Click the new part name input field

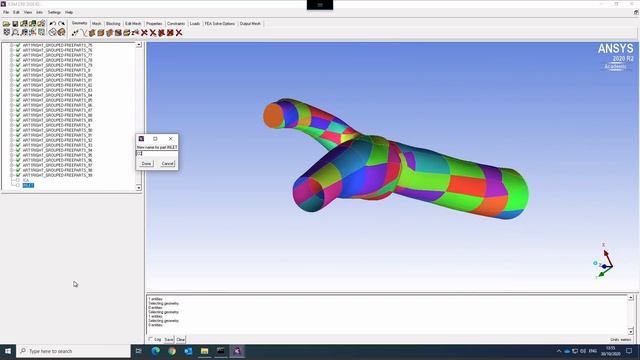(157, 153)
